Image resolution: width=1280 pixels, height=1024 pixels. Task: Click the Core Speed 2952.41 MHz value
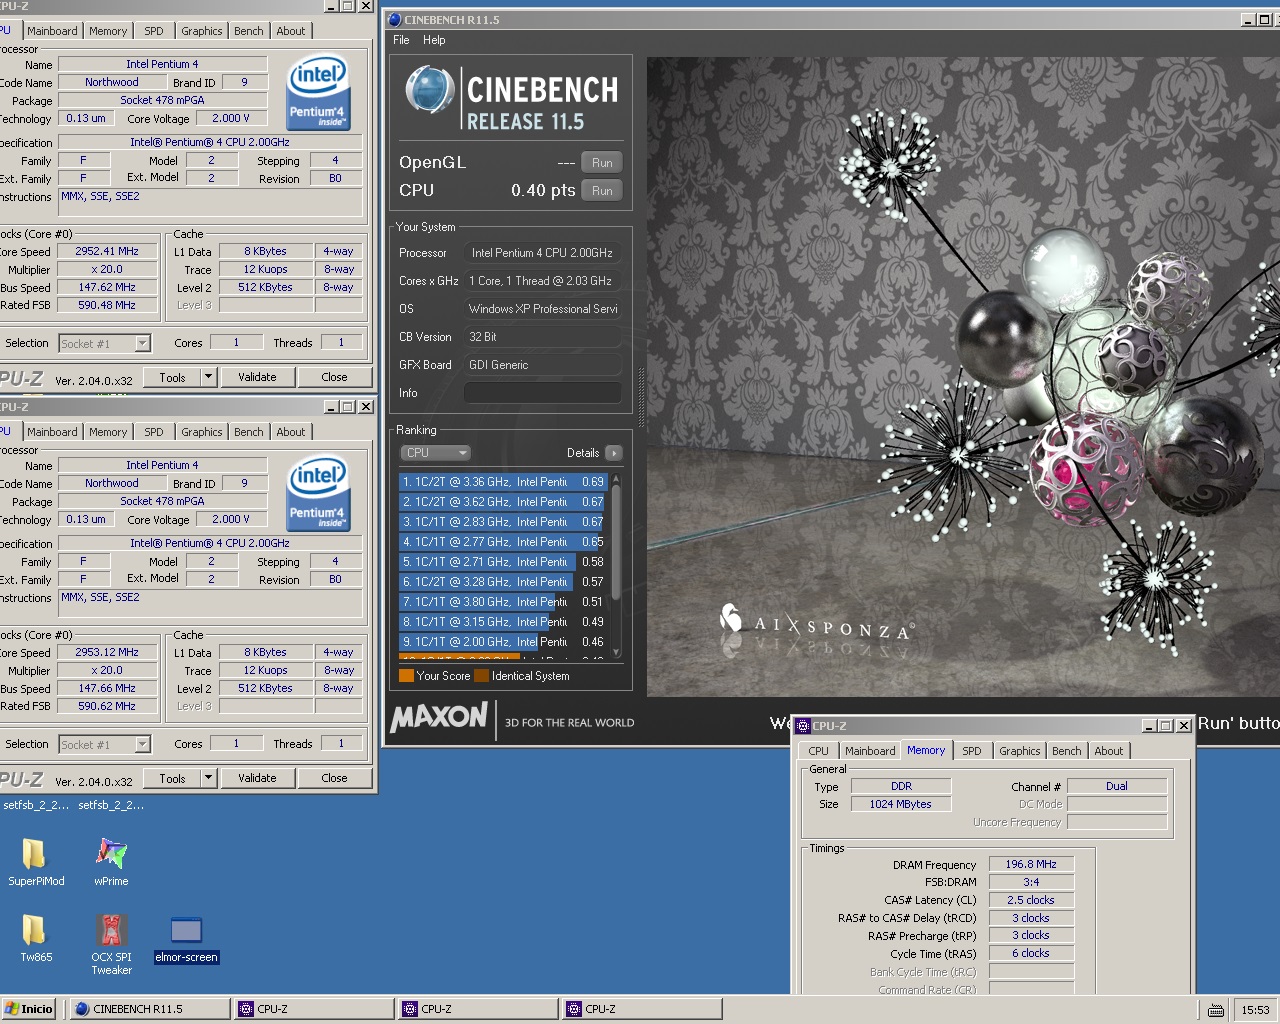107,251
